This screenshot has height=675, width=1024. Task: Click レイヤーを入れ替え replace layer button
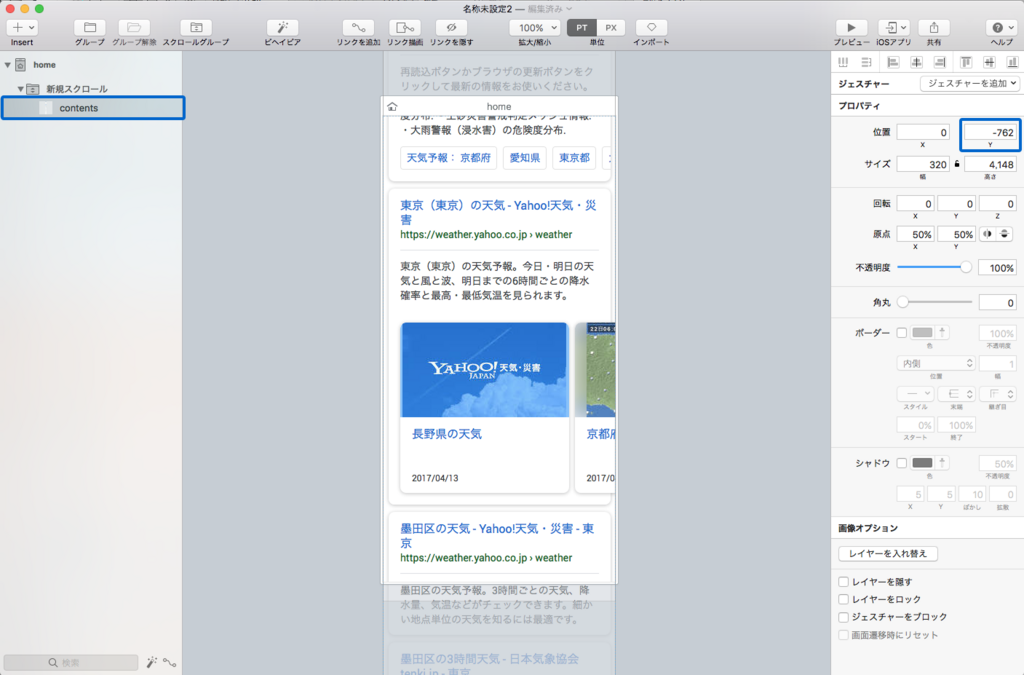(x=888, y=553)
